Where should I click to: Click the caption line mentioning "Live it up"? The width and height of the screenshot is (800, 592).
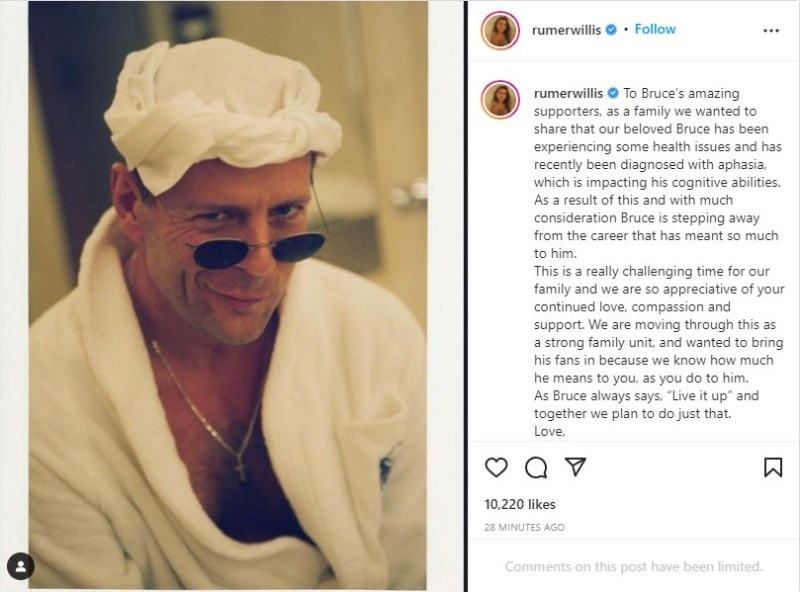(646, 396)
